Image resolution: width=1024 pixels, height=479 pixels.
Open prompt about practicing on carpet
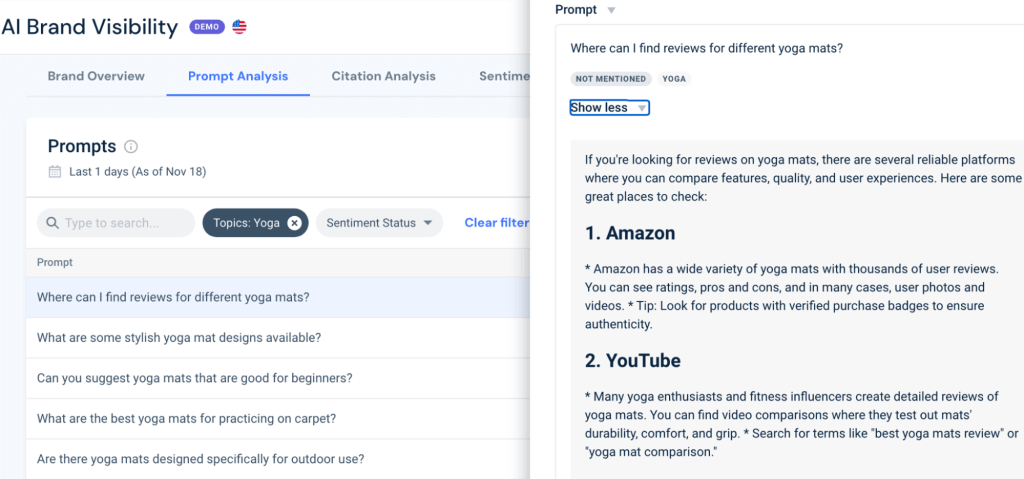click(186, 419)
